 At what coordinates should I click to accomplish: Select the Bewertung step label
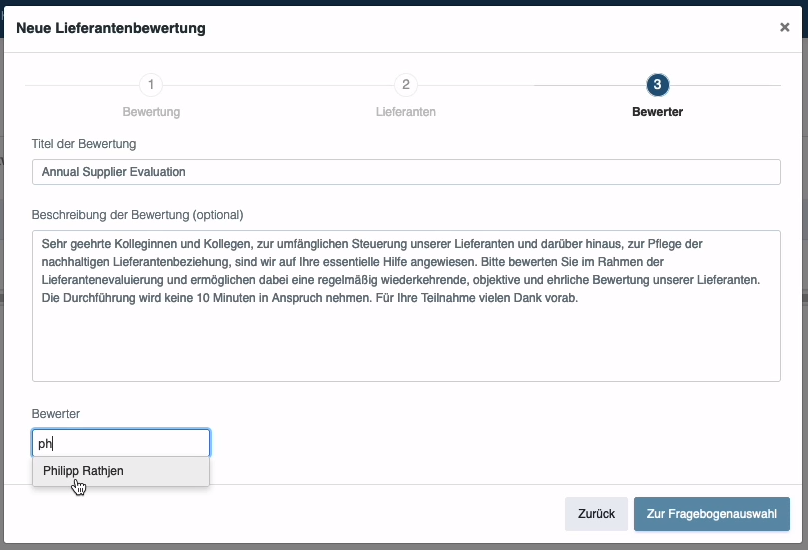tap(151, 112)
